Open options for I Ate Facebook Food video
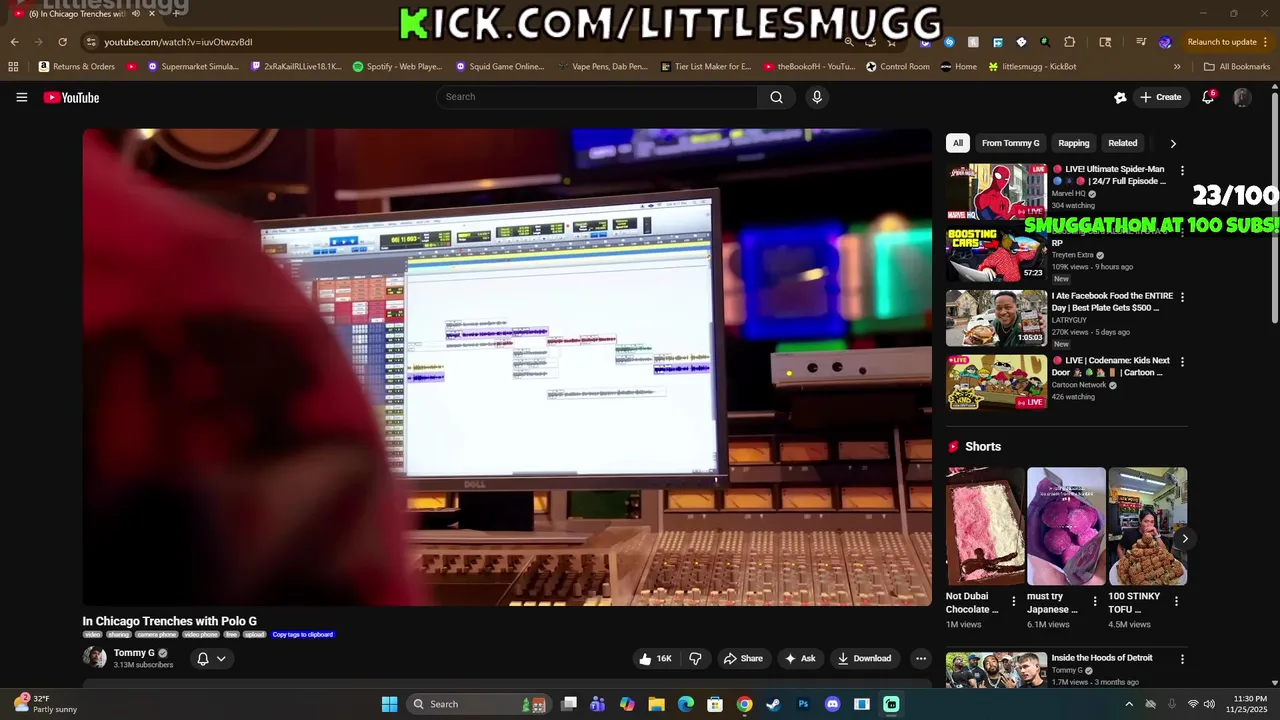The height and width of the screenshot is (720, 1280). click(1182, 297)
